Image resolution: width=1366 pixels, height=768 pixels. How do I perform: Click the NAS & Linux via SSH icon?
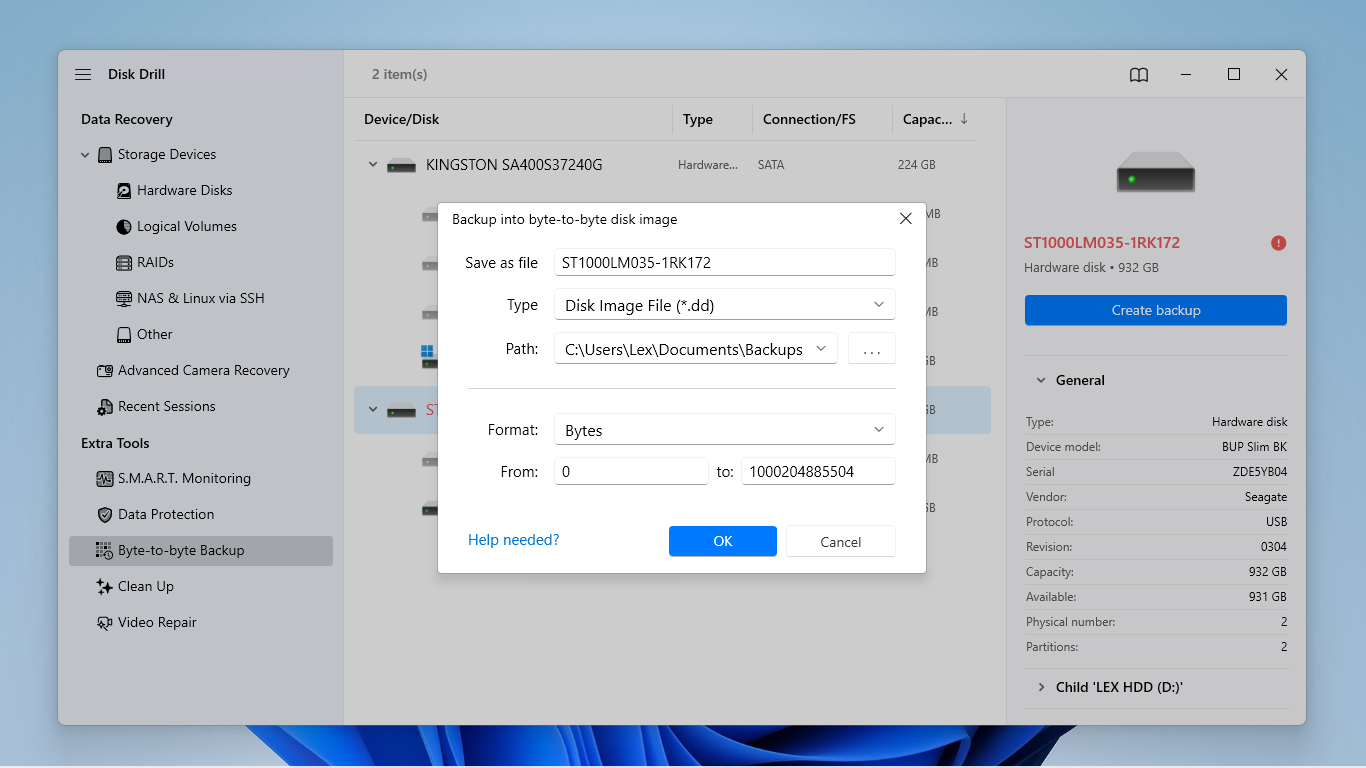click(124, 299)
